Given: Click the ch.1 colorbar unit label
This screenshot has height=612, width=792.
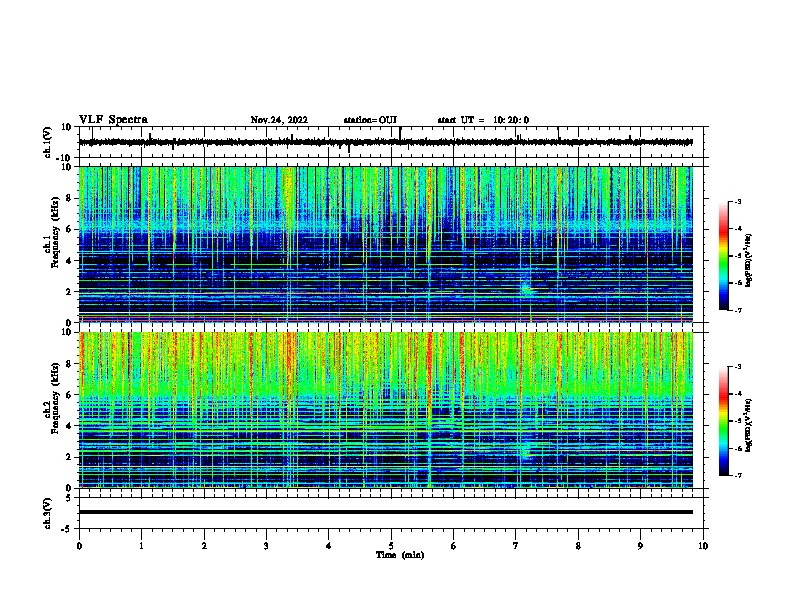Looking at the screenshot, I should [x=749, y=261].
